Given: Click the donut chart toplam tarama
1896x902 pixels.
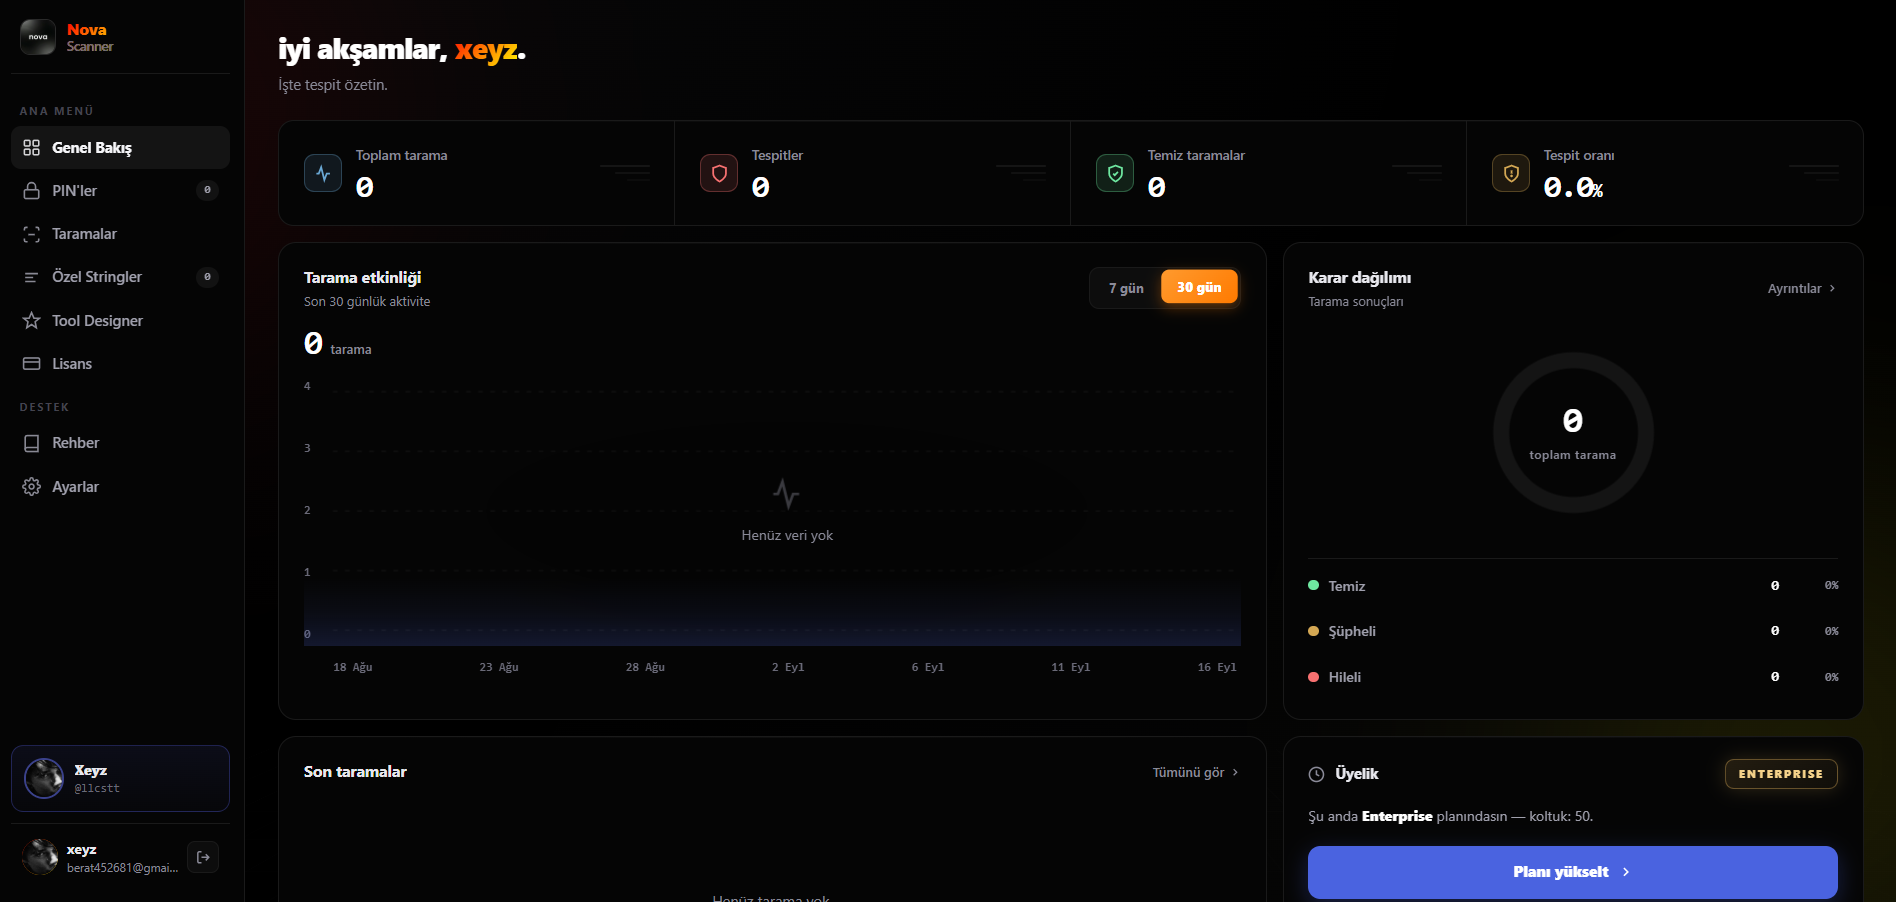Looking at the screenshot, I should (x=1573, y=433).
